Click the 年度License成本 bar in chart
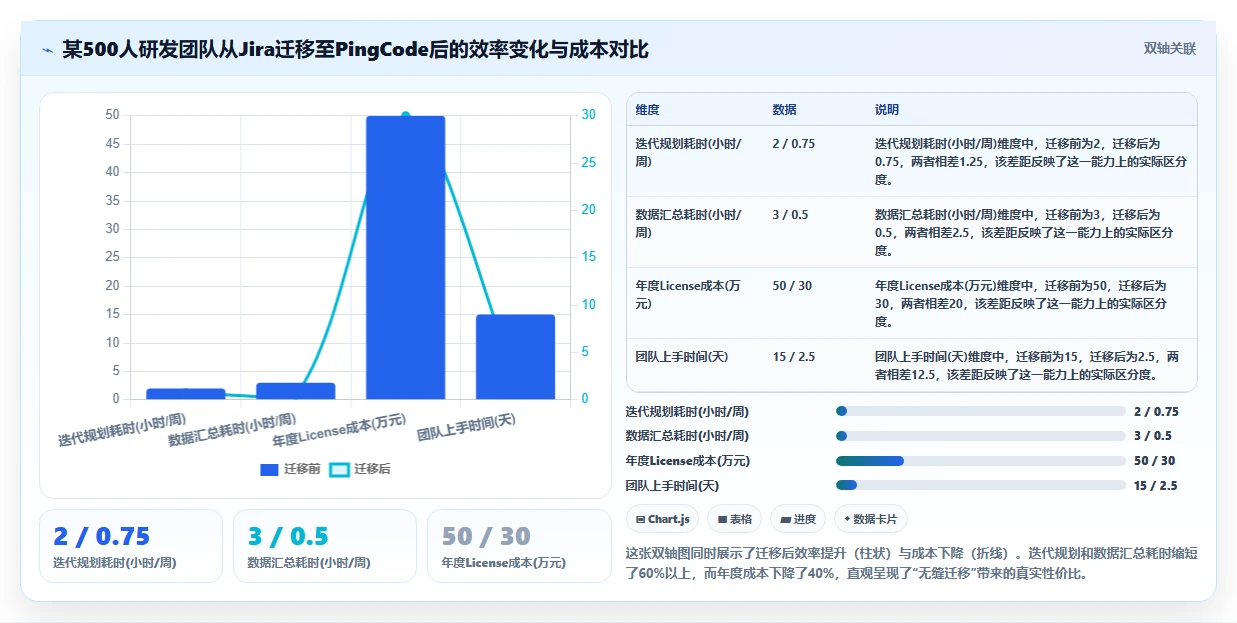 pyautogui.click(x=405, y=257)
